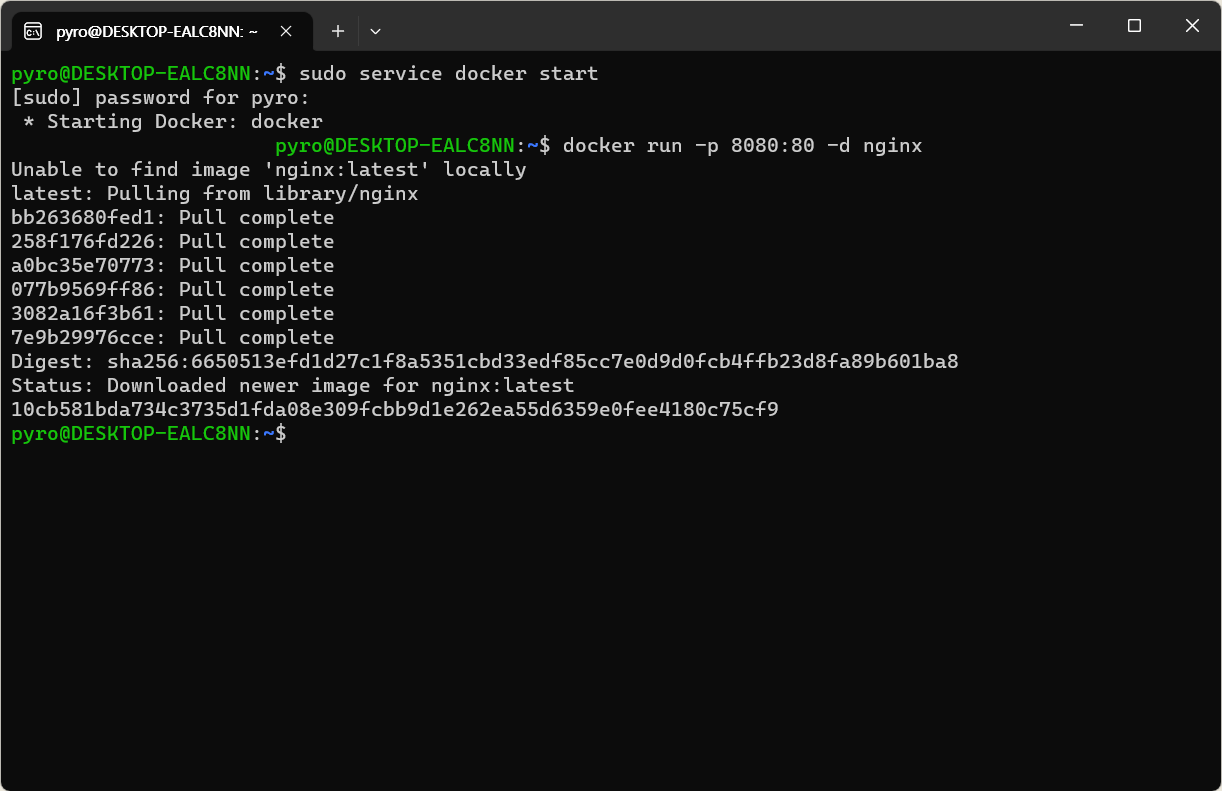Click 'latest: Pulling from library/nginx' line

pyautogui.click(x=215, y=193)
